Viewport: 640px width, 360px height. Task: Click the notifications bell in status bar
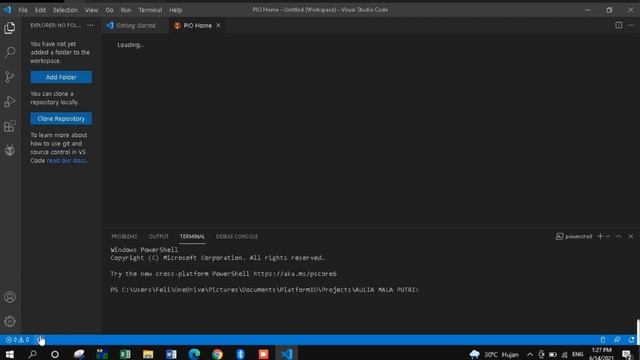pyautogui.click(x=631, y=340)
